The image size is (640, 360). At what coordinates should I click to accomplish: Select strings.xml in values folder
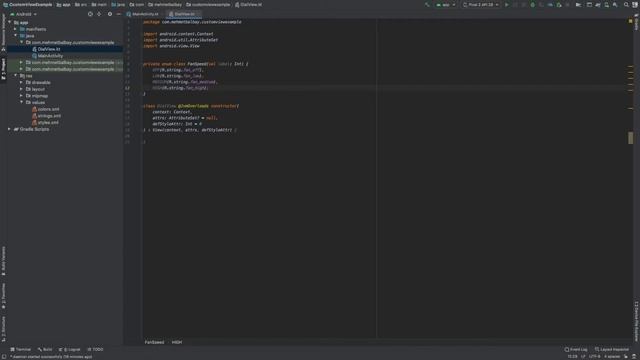49,116
